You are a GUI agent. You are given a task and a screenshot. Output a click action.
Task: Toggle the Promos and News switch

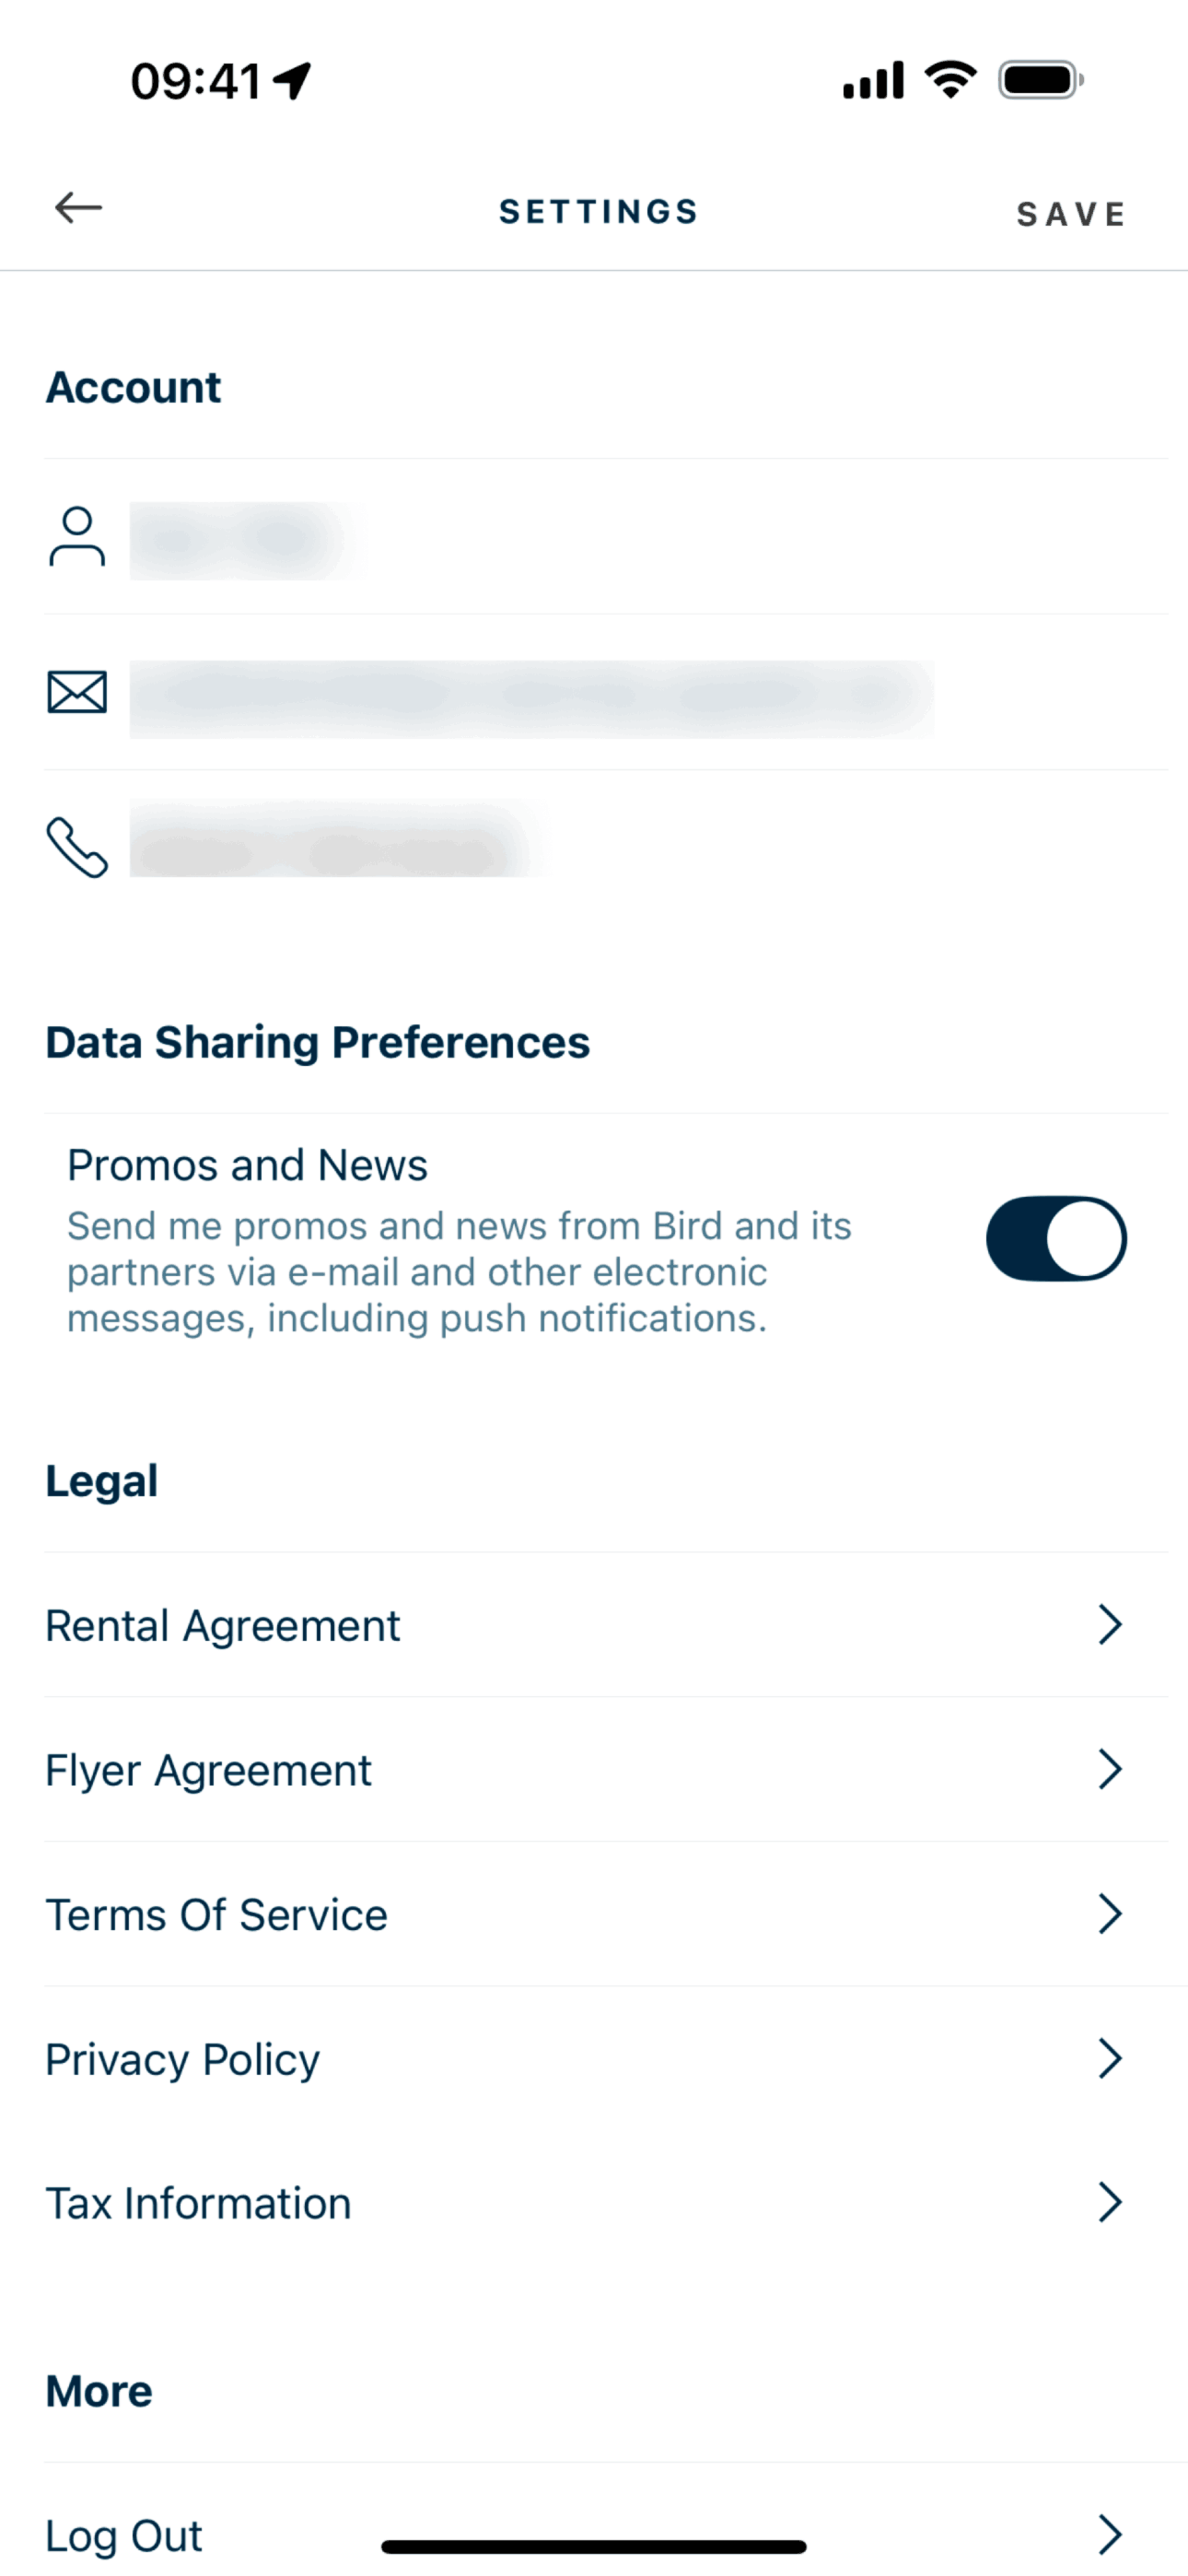click(x=1056, y=1238)
